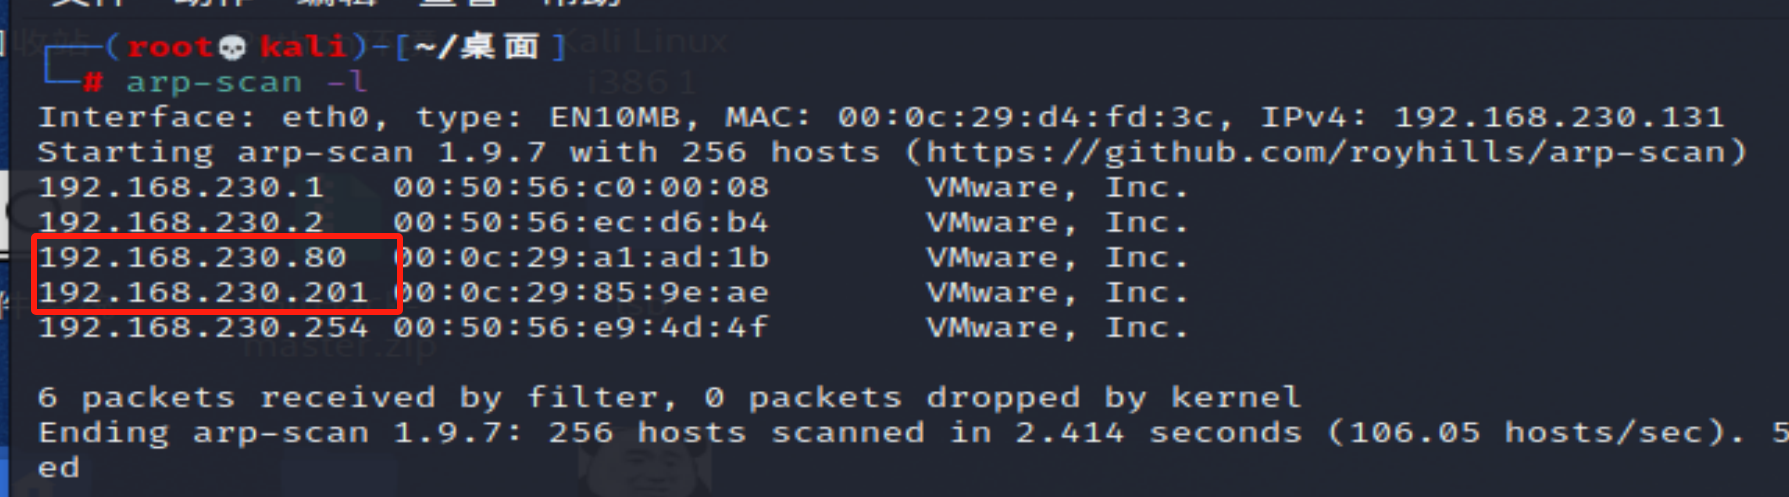Click the host IPv4 192.168.230.131
This screenshot has height=497, width=1789.
[1559, 117]
